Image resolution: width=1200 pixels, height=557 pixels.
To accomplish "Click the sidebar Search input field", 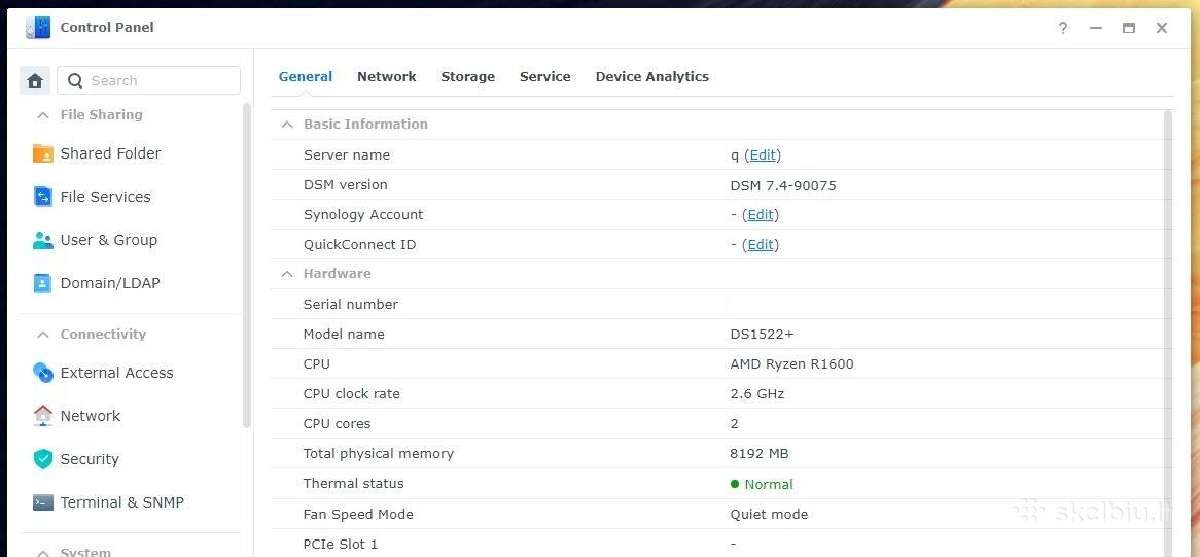I will (x=149, y=81).
